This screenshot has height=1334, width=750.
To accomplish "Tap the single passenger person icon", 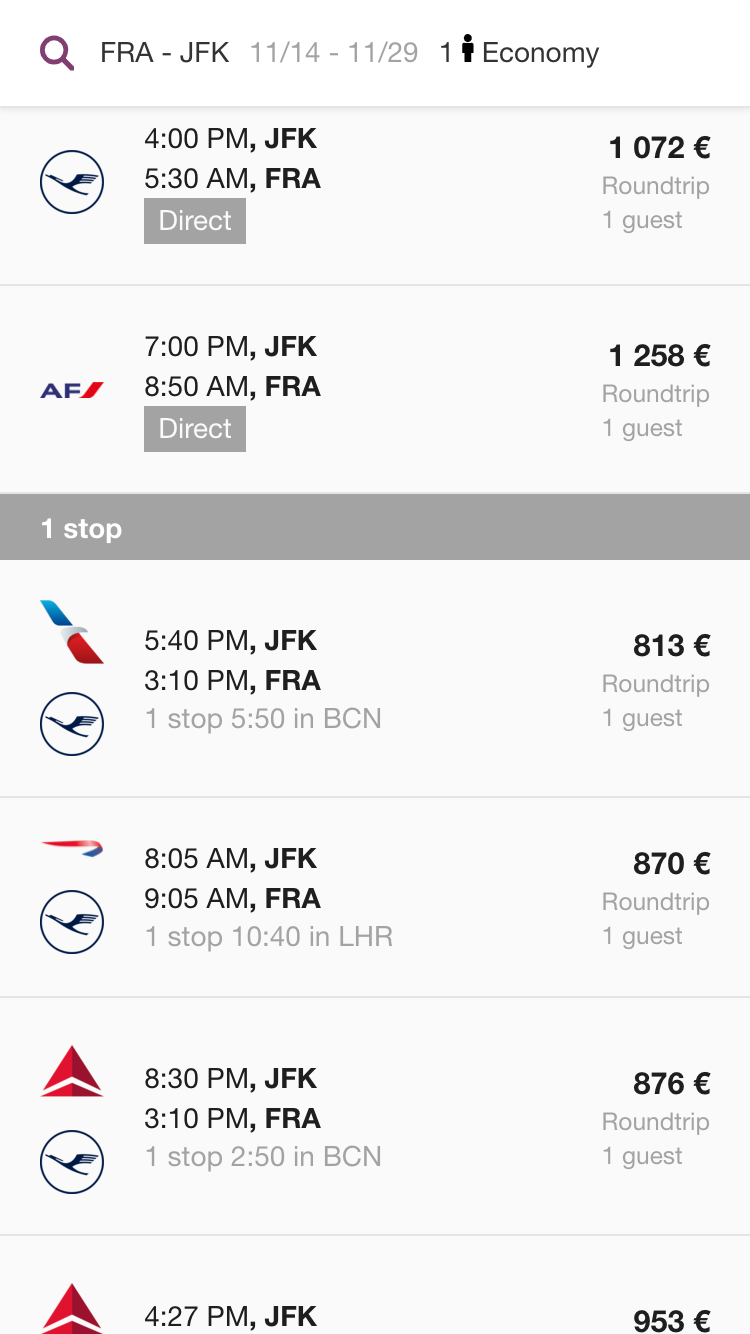I will [467, 50].
